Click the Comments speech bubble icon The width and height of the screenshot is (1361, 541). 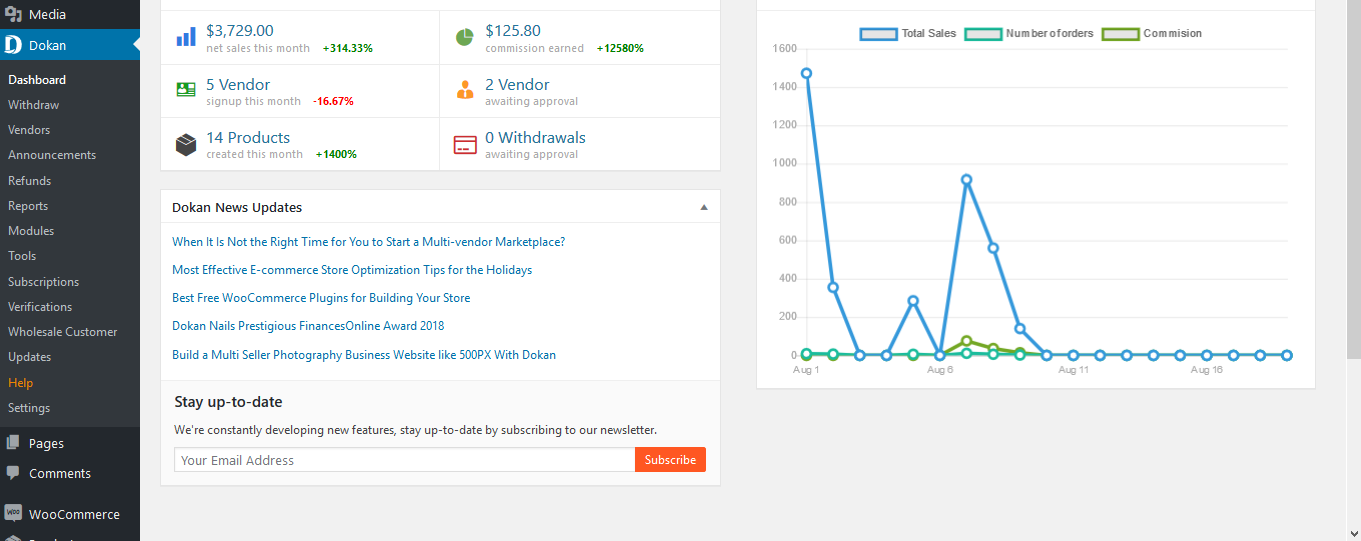[13, 473]
